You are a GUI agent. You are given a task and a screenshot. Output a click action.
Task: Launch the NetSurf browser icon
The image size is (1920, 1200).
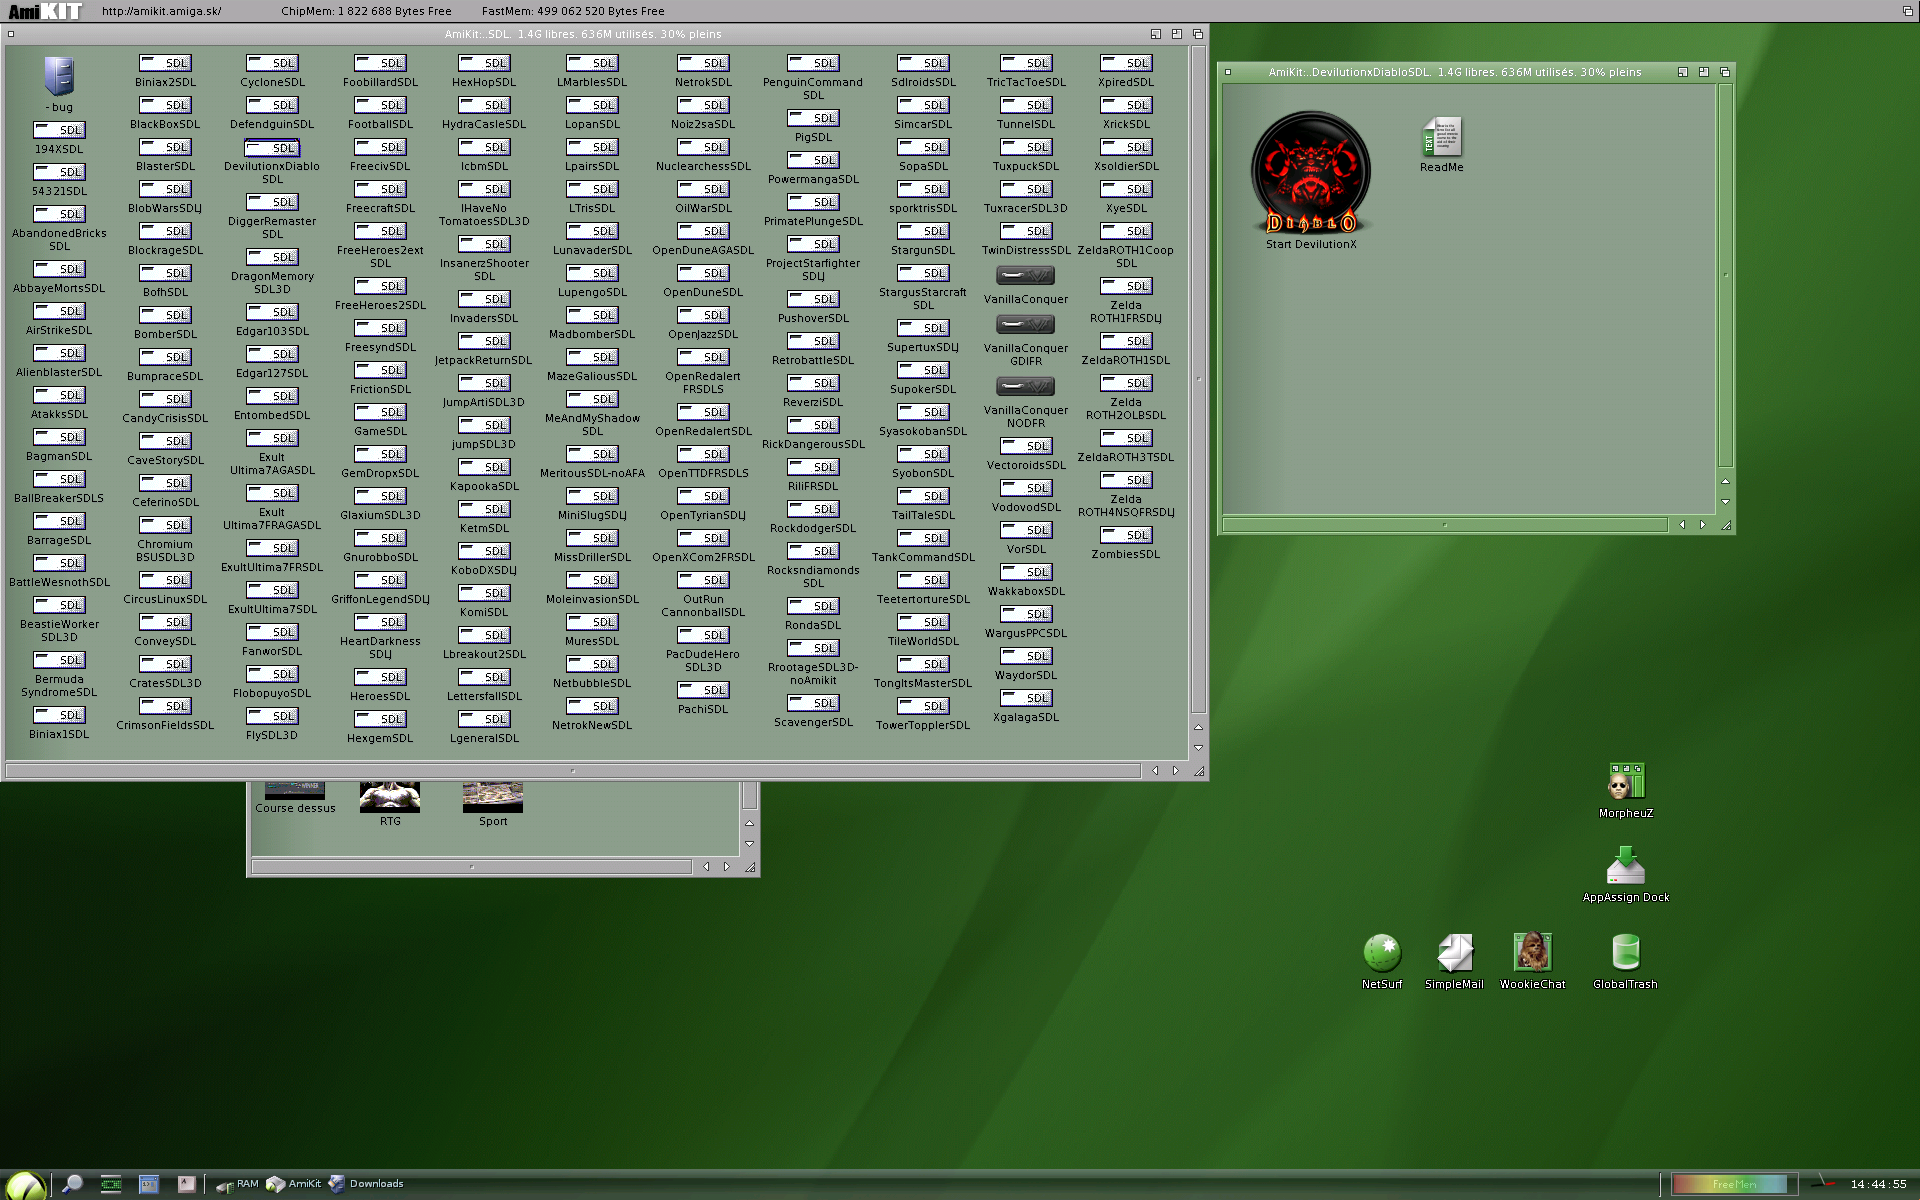click(x=1381, y=953)
